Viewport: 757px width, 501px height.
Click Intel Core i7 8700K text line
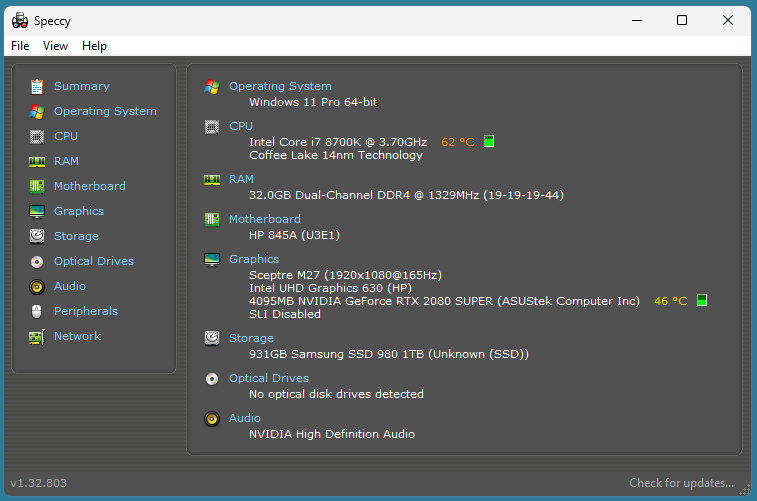point(338,142)
